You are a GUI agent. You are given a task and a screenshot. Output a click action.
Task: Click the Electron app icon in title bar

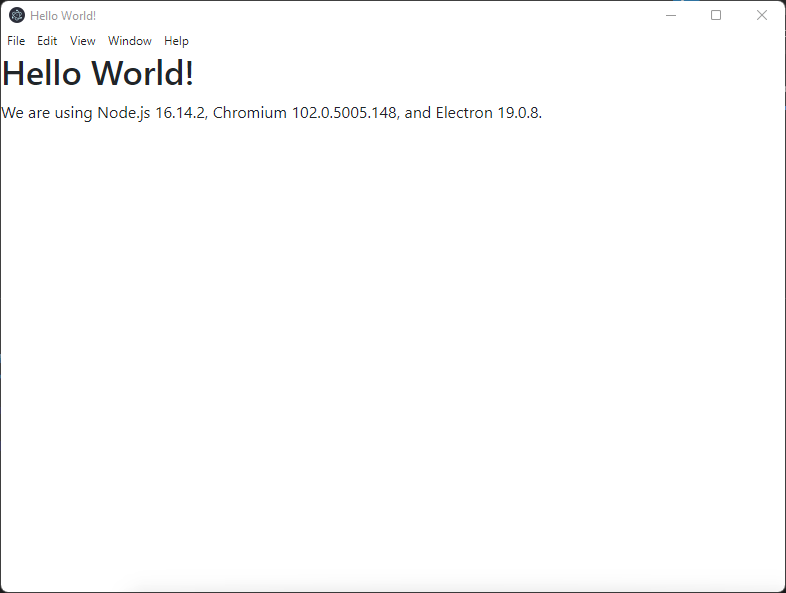(x=17, y=16)
